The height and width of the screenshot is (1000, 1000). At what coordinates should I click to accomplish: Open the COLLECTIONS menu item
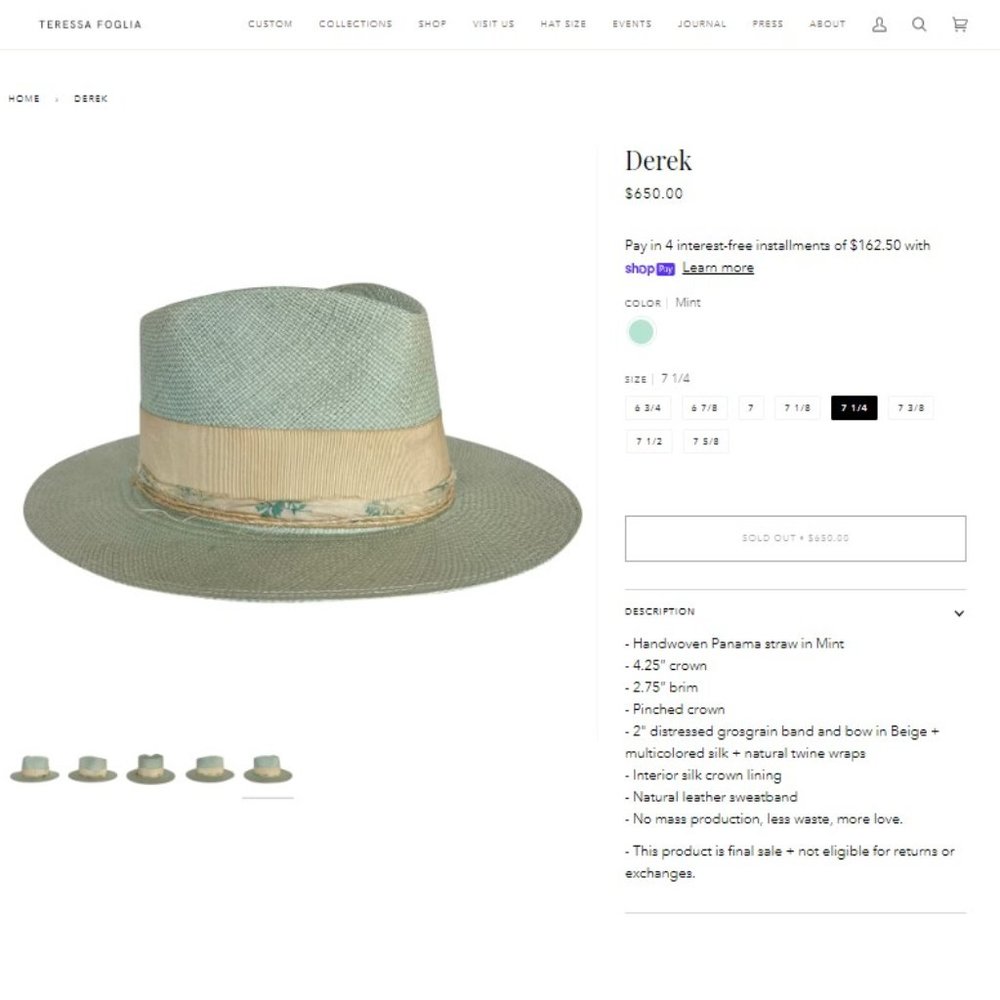click(355, 24)
